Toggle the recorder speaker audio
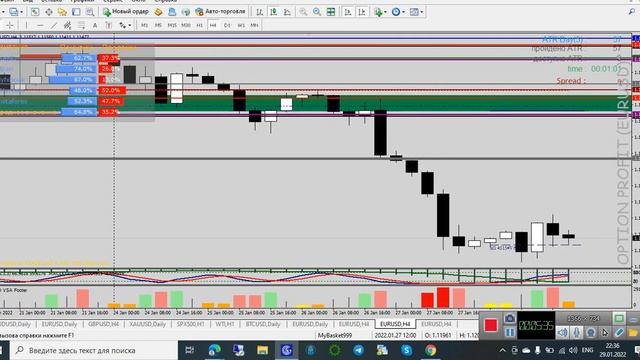This screenshot has width=640, height=360. pyautogui.click(x=562, y=333)
